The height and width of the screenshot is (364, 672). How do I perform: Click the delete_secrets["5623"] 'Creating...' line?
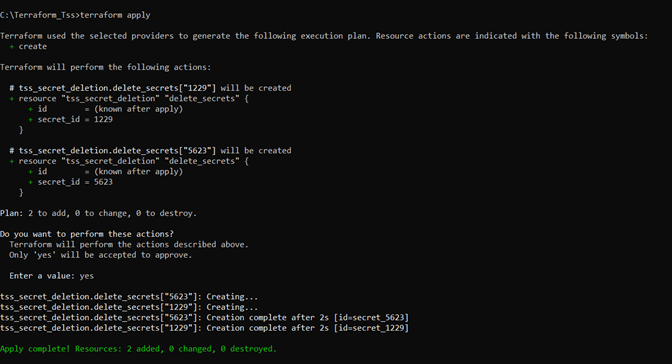(129, 297)
